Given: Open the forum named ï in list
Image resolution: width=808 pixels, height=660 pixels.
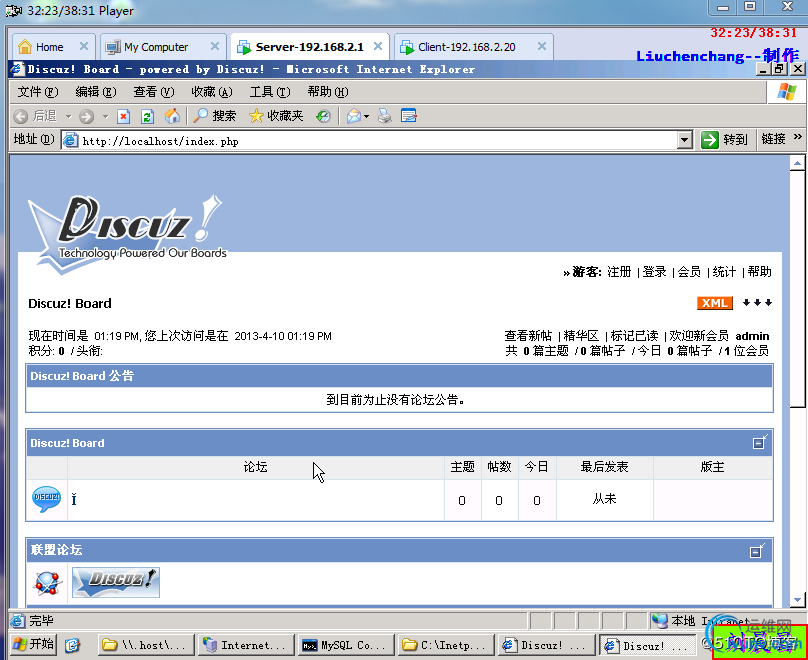Looking at the screenshot, I should point(74,499).
